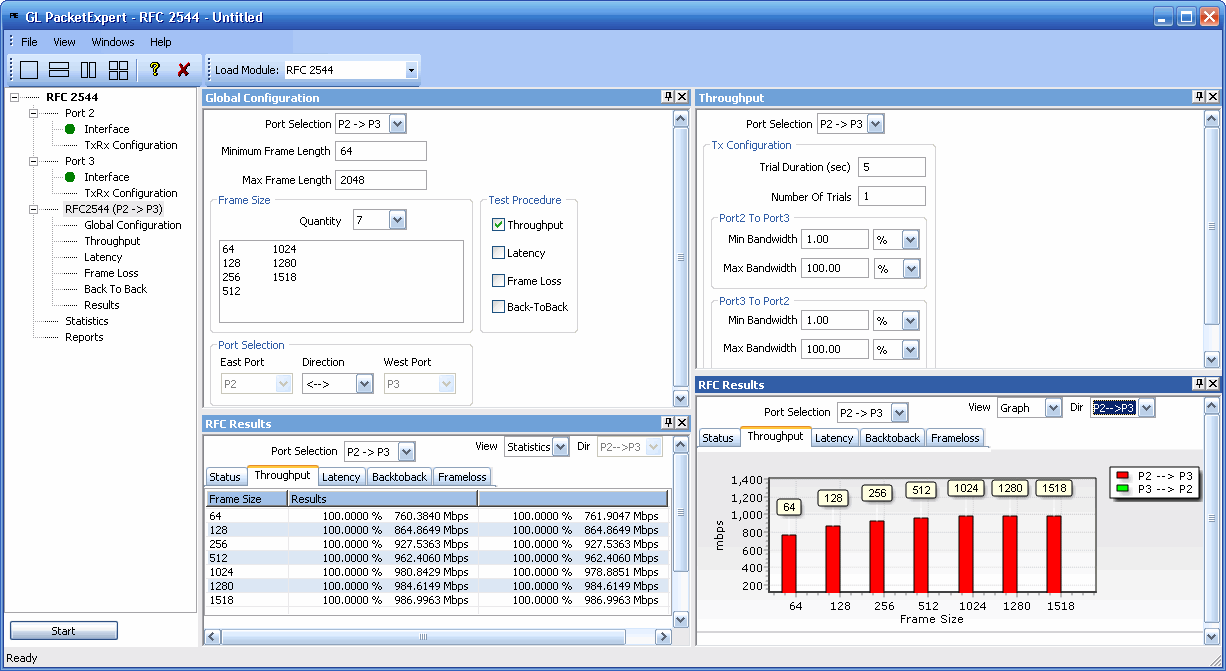This screenshot has width=1226, height=671.
Task: Click the right arrow of the horizontal scrollbar
Action: (662, 637)
